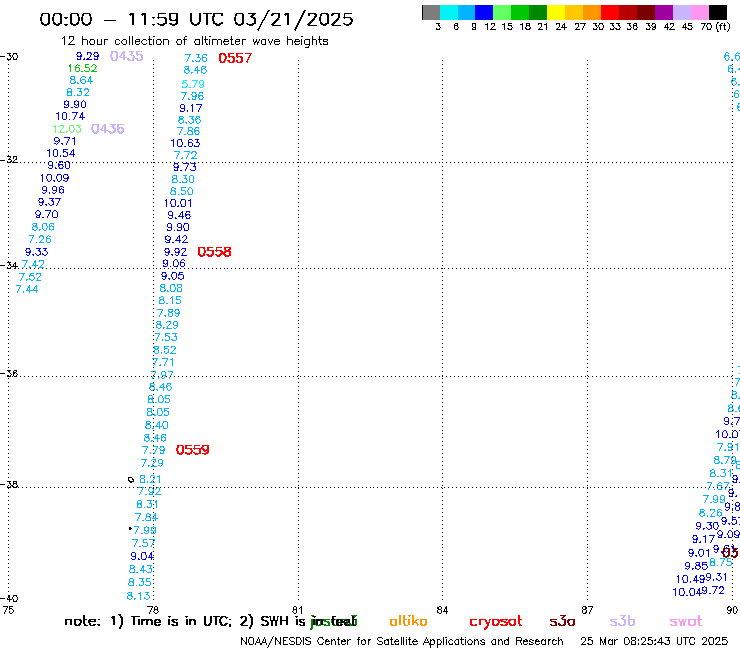
Task: Click the wave height value 8.52
Action: coord(165,350)
